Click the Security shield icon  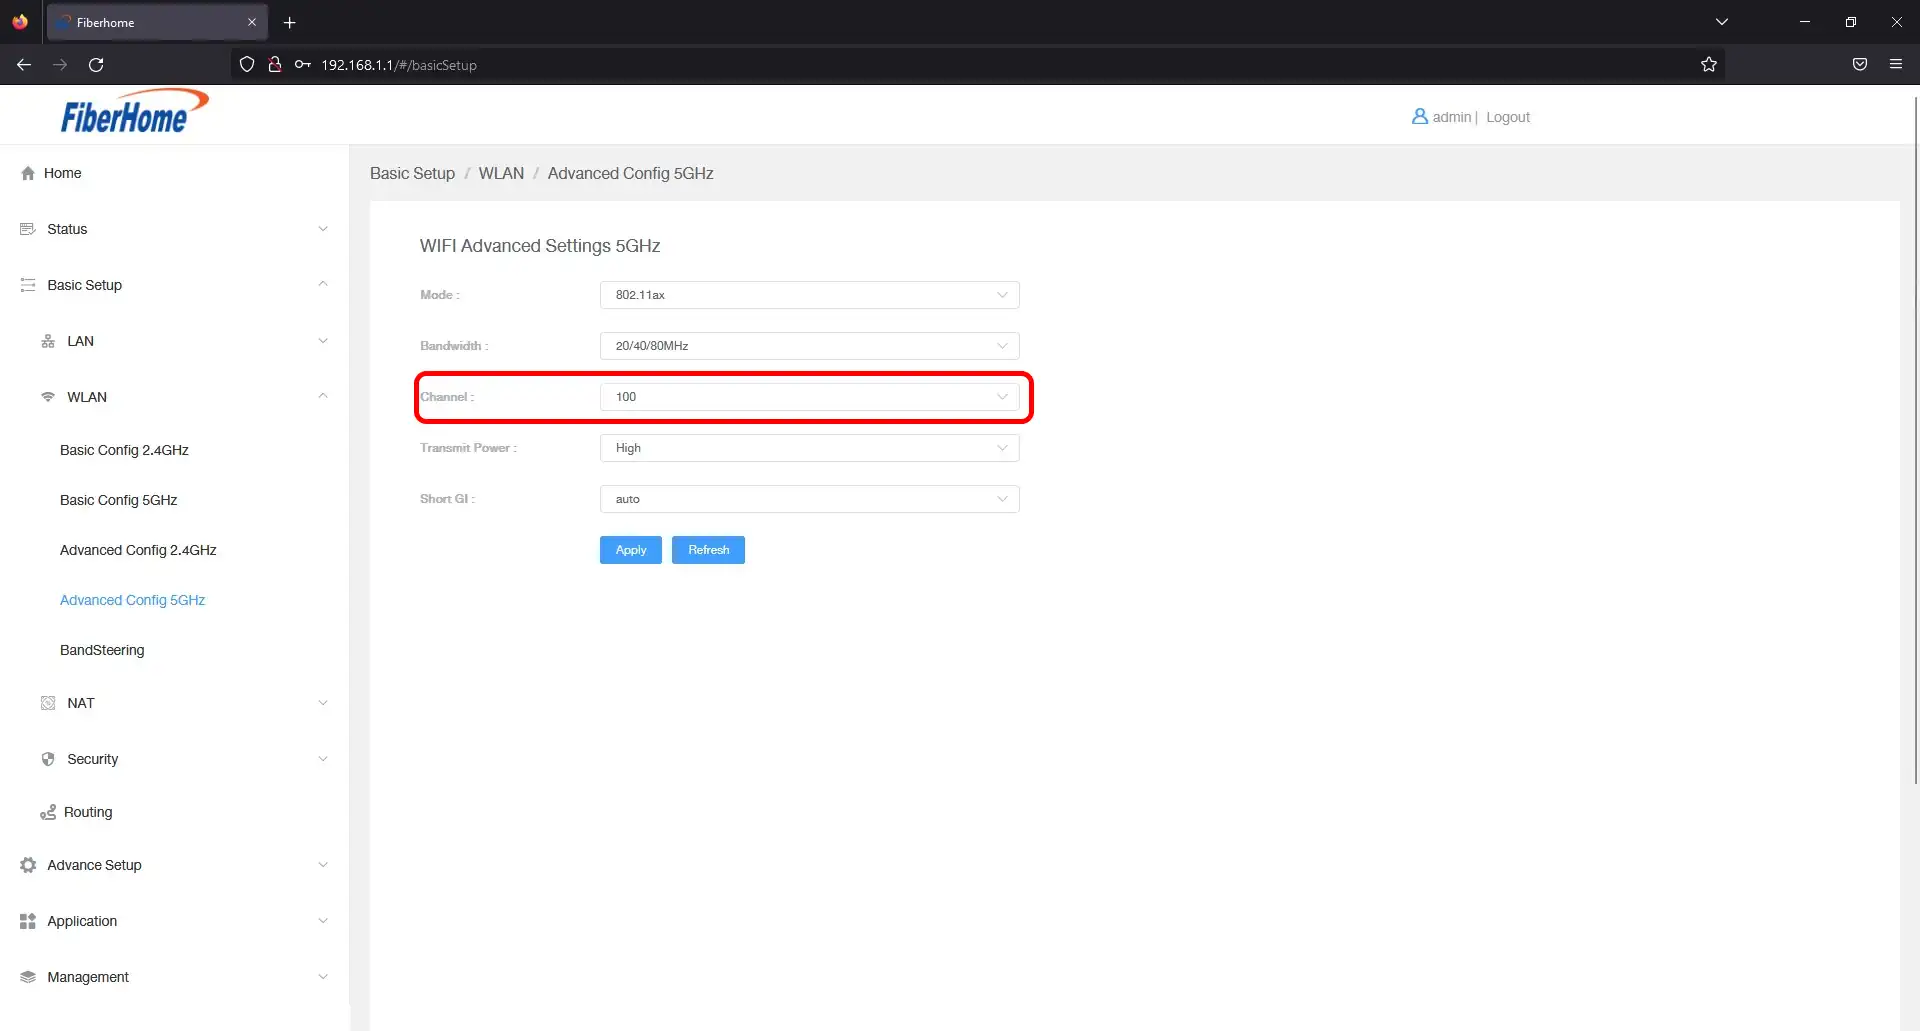coord(48,759)
